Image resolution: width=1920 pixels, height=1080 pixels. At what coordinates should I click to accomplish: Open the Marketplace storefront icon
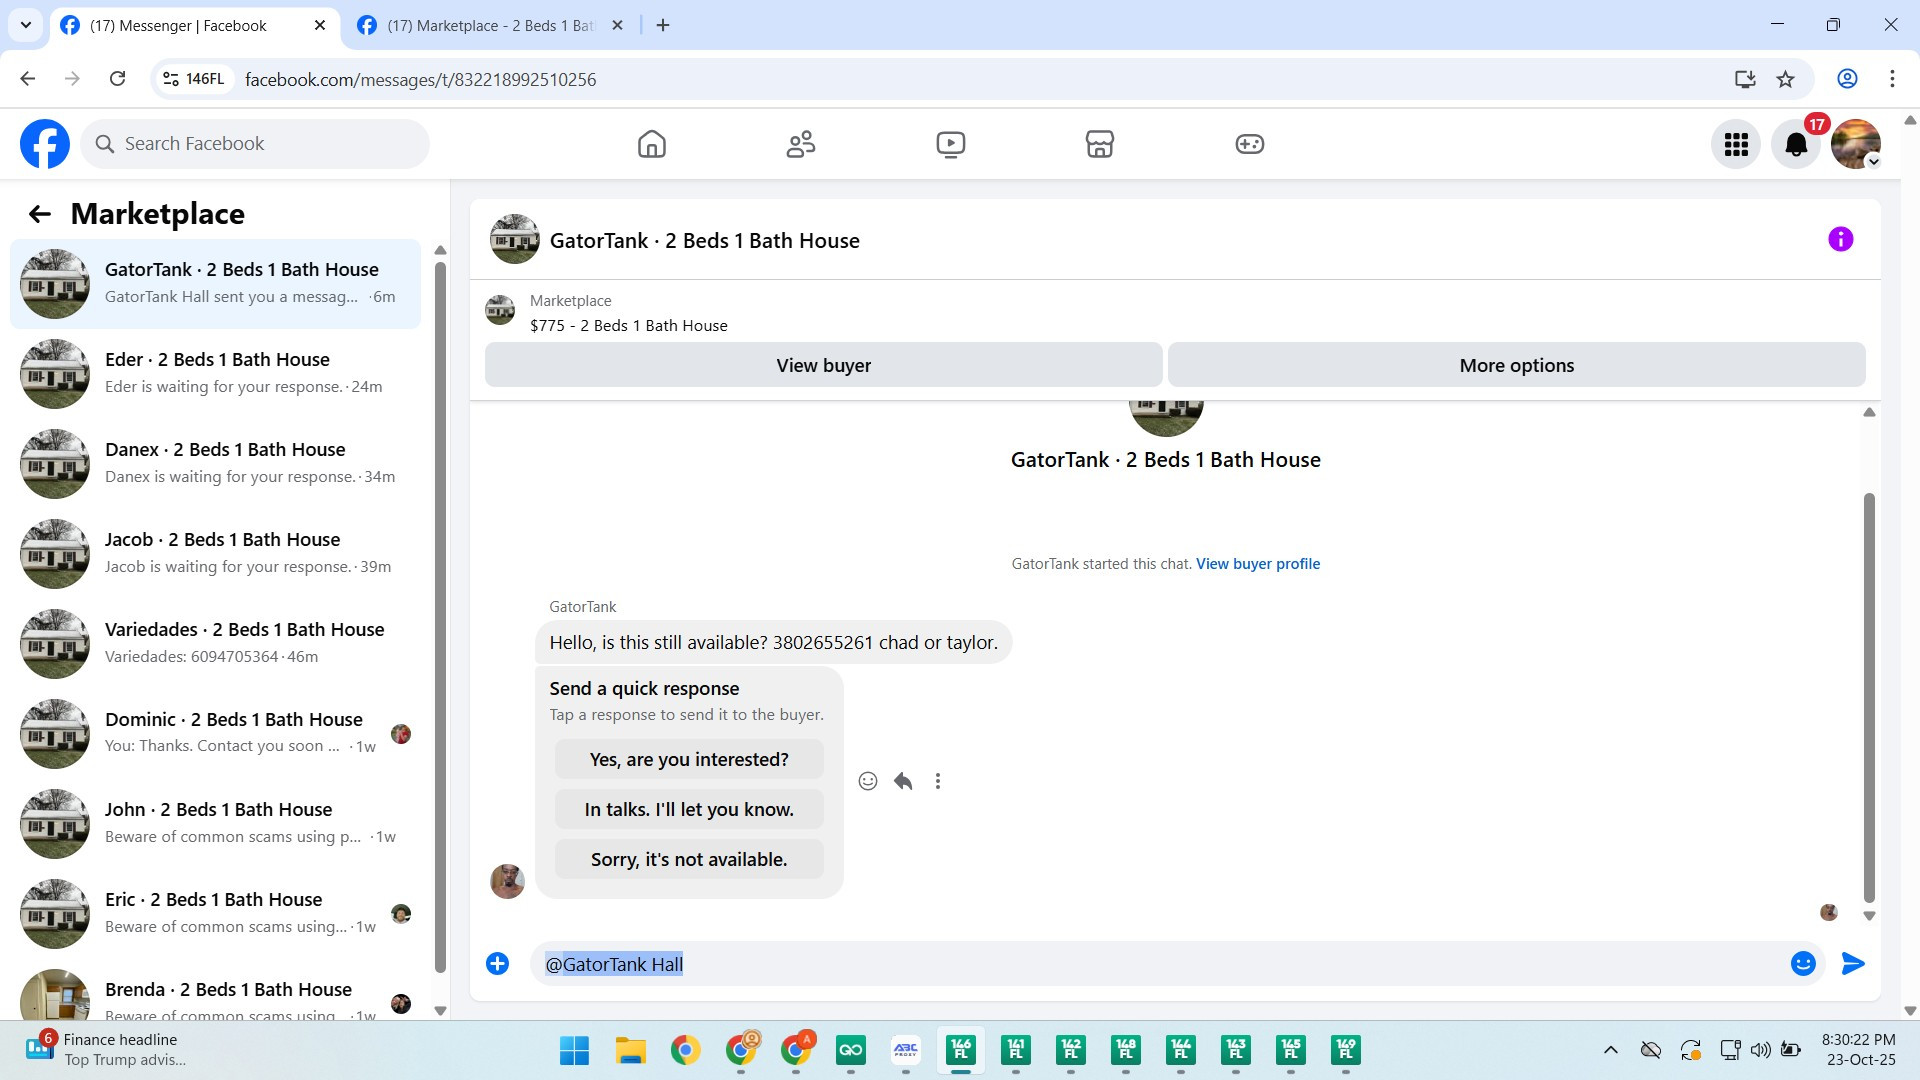coord(1100,144)
